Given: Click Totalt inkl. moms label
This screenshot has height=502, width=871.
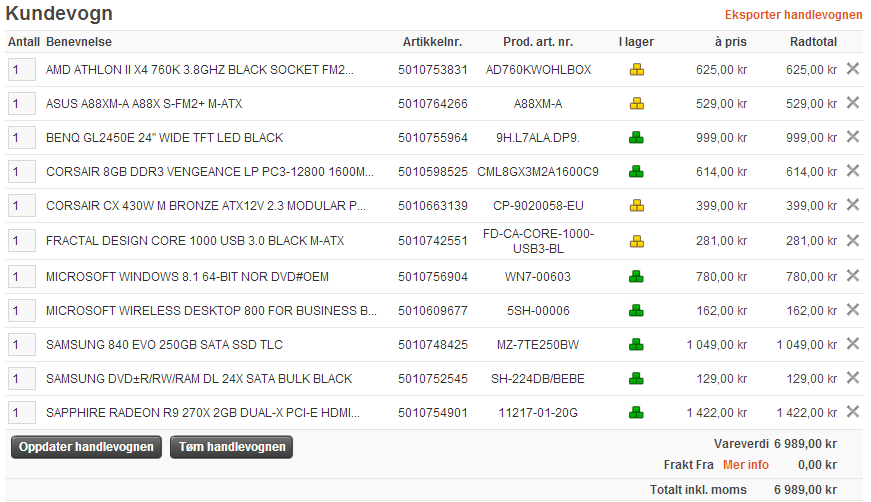Looking at the screenshot, I should [x=698, y=490].
